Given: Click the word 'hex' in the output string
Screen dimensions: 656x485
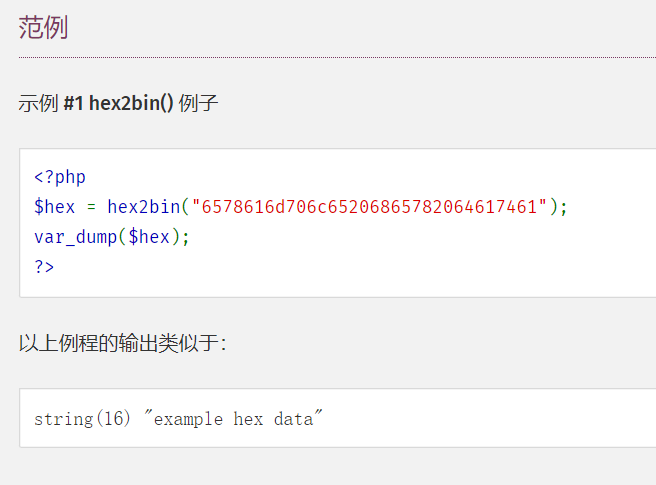Looking at the screenshot, I should (248, 419).
